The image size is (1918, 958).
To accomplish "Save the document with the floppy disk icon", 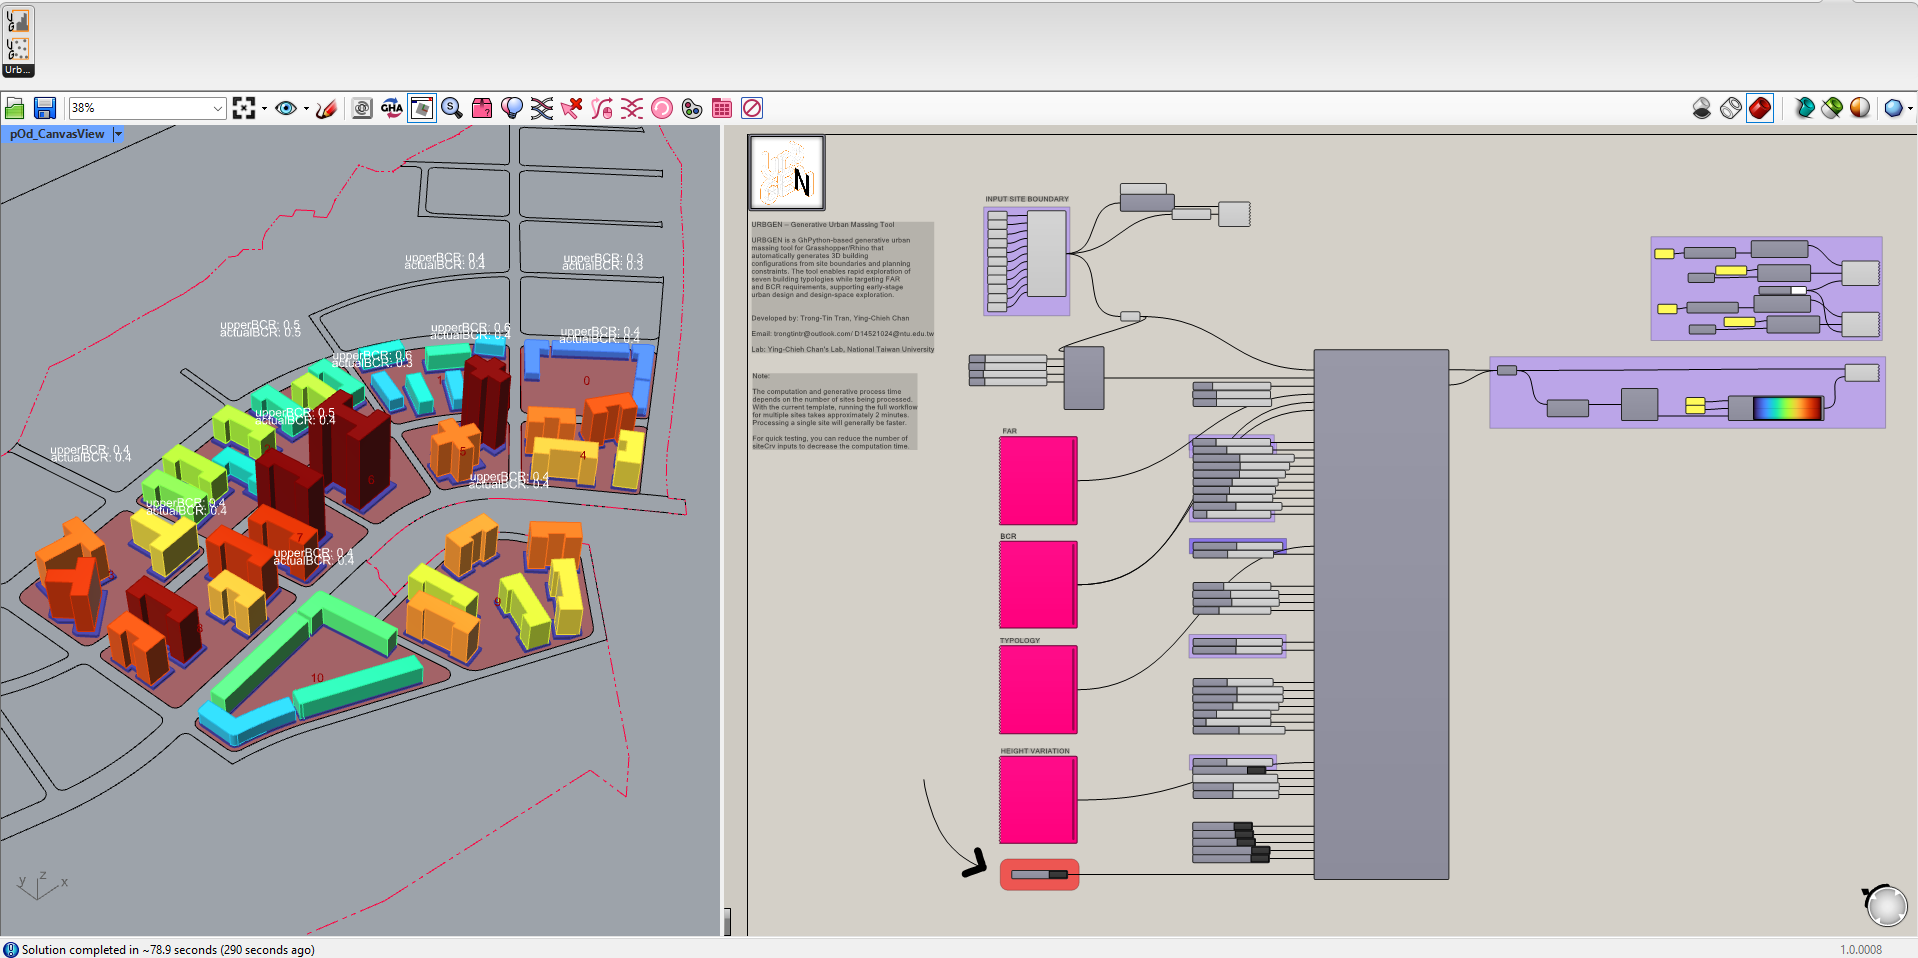I will 45,108.
